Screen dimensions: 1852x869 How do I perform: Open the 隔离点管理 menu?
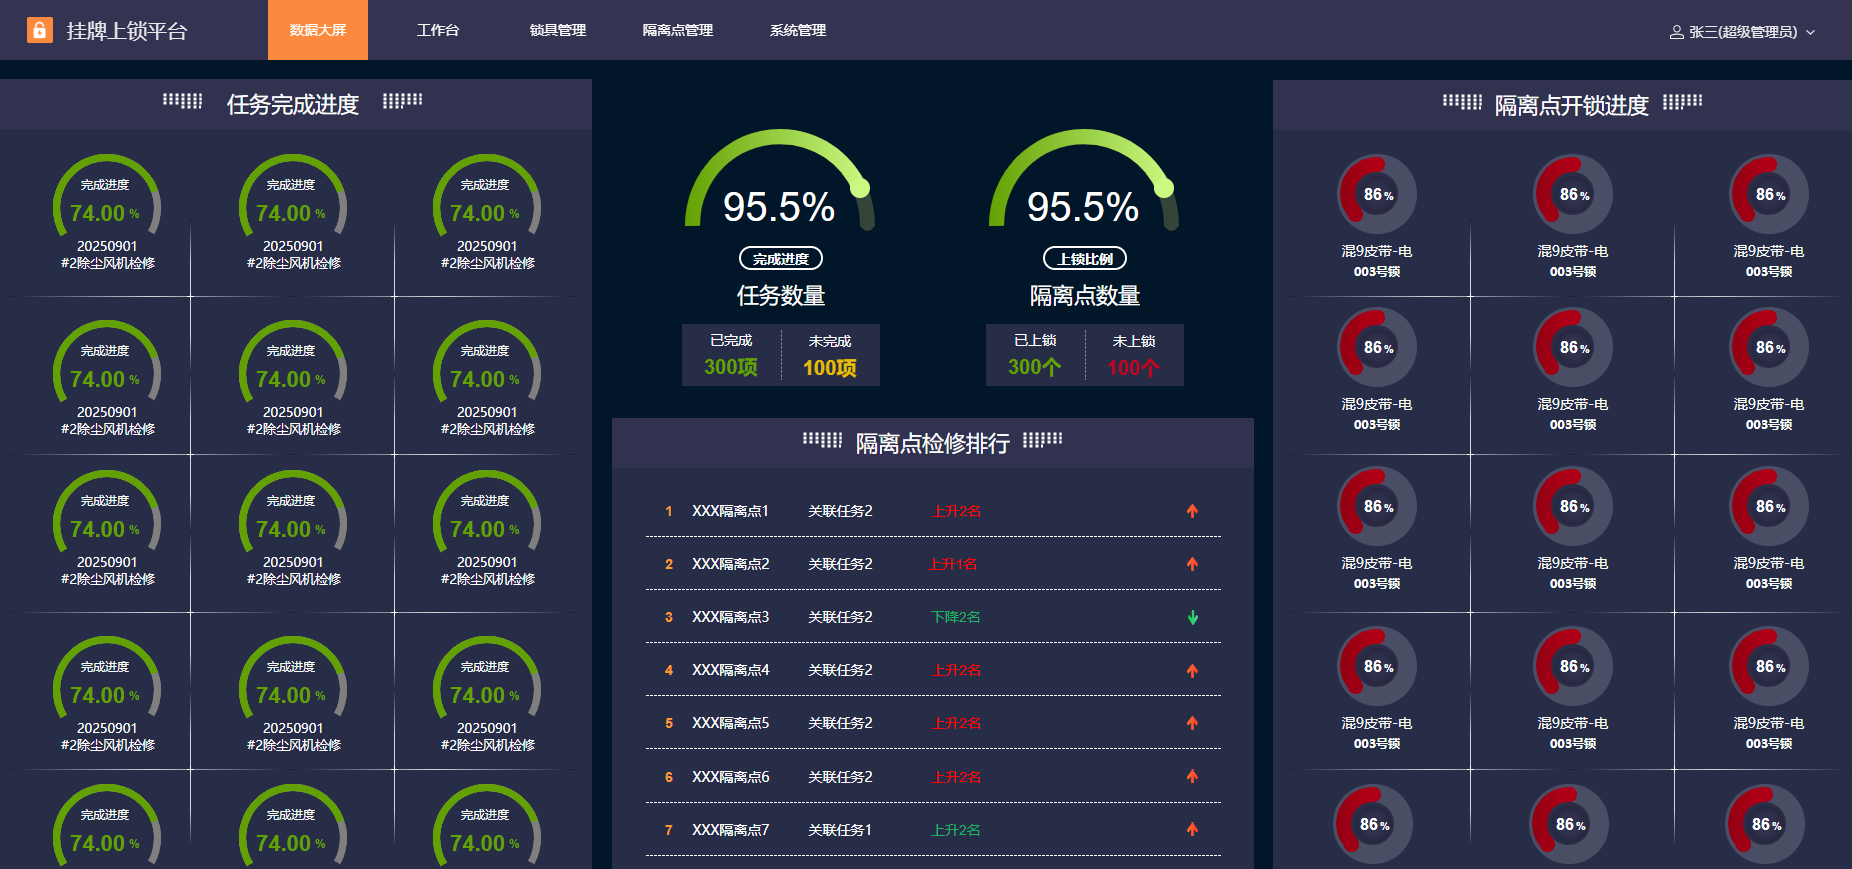(678, 30)
